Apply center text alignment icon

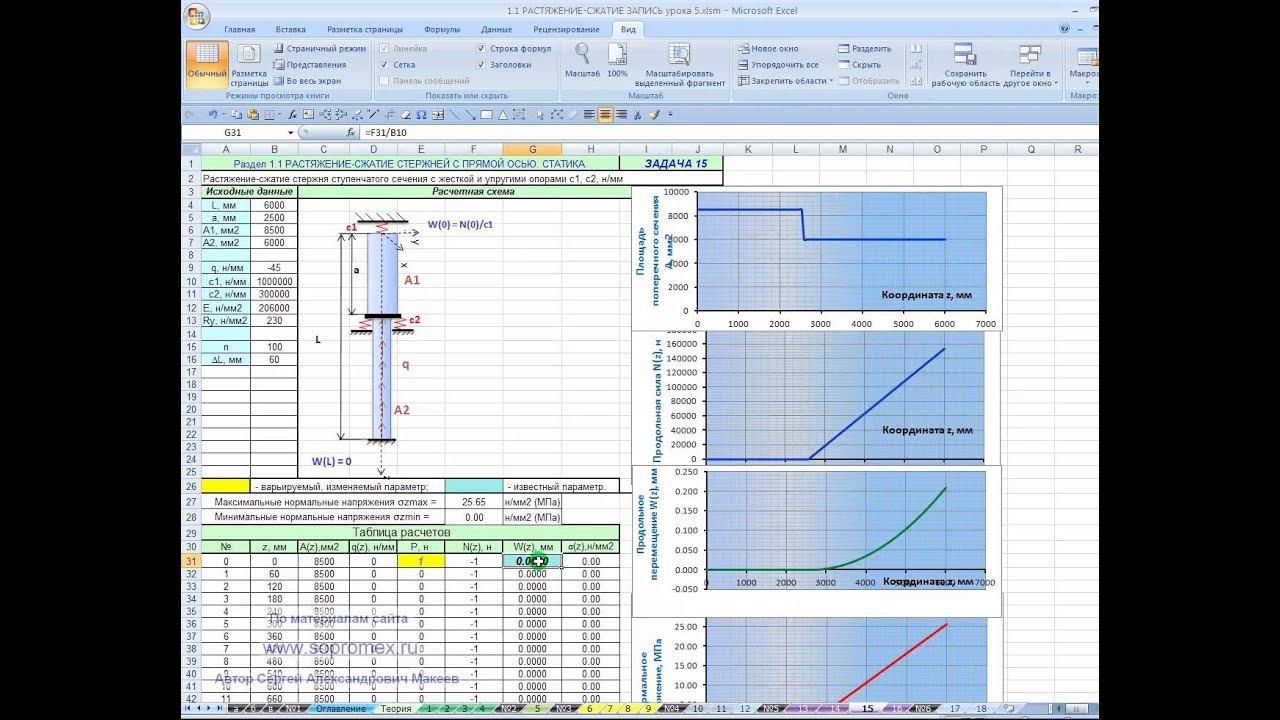click(x=605, y=115)
